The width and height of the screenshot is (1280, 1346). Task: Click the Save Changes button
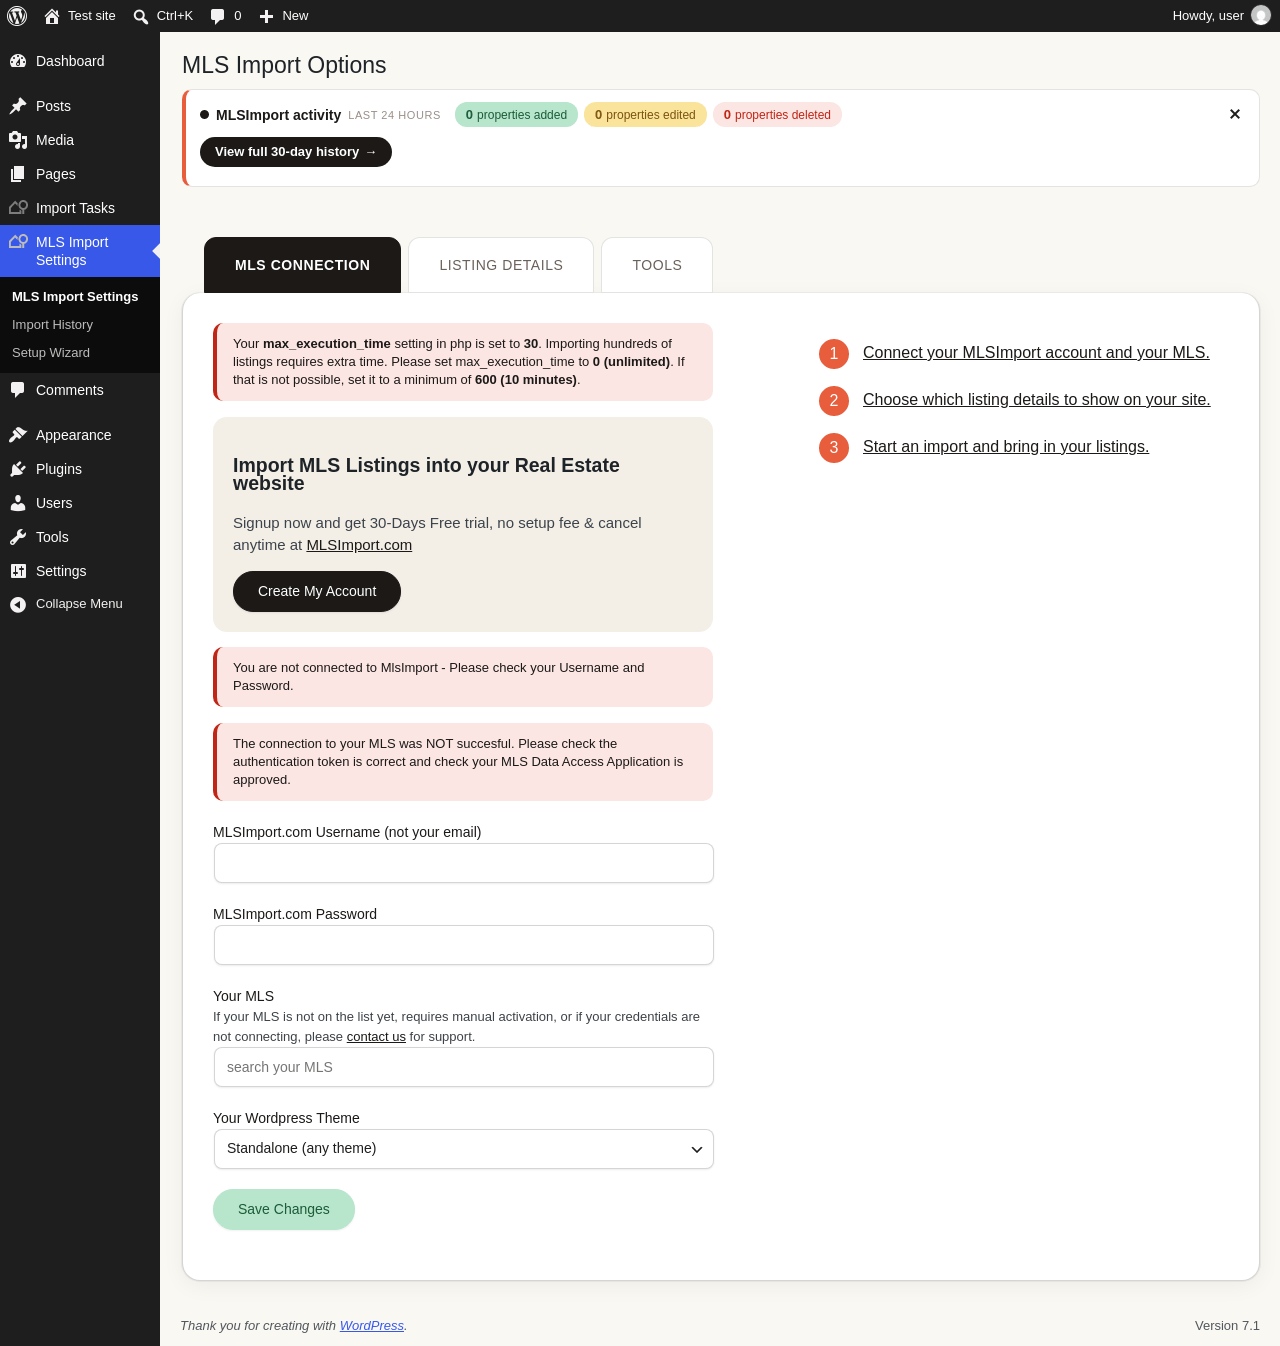click(284, 1209)
